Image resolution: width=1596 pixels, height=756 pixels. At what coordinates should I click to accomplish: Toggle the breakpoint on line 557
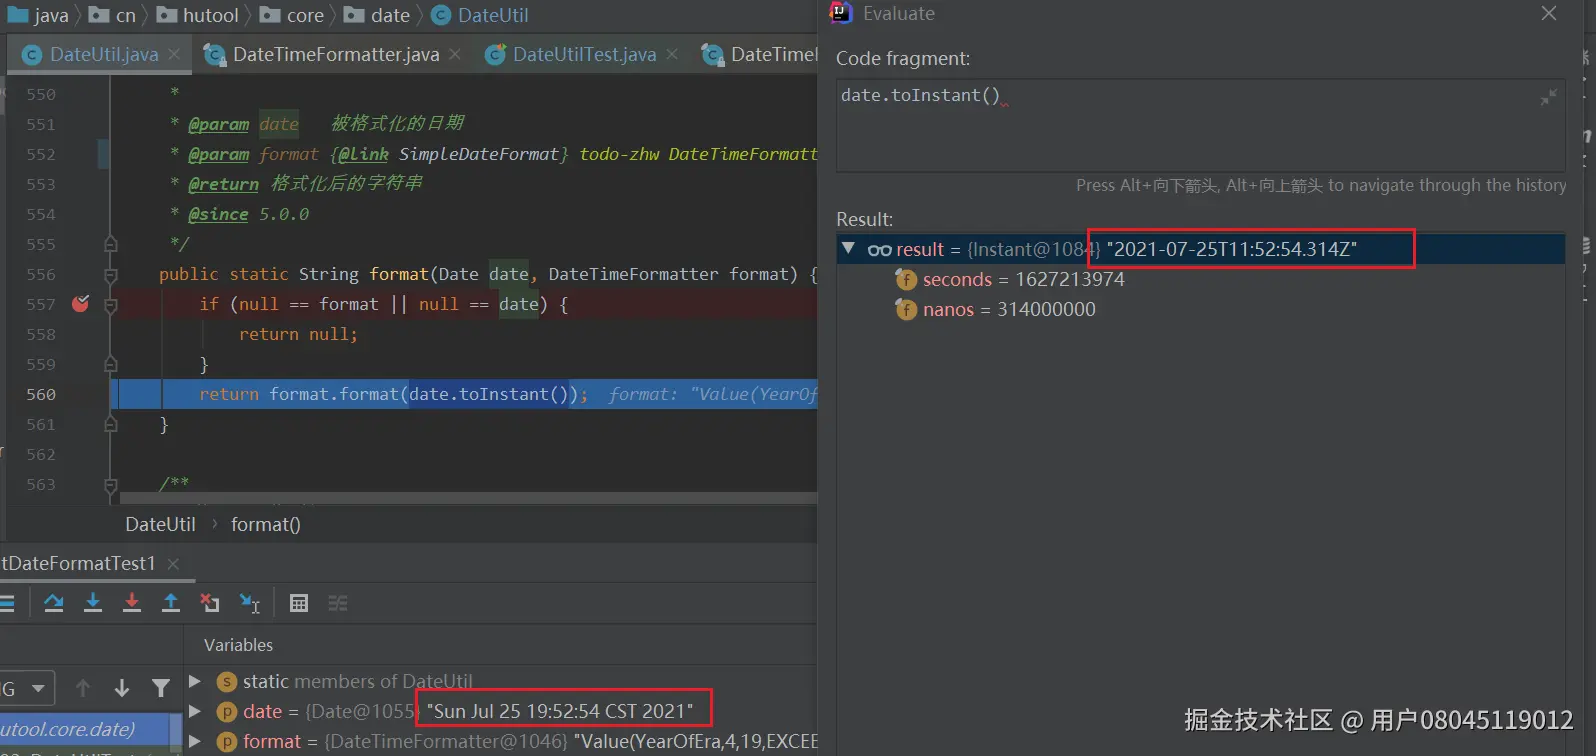81,304
